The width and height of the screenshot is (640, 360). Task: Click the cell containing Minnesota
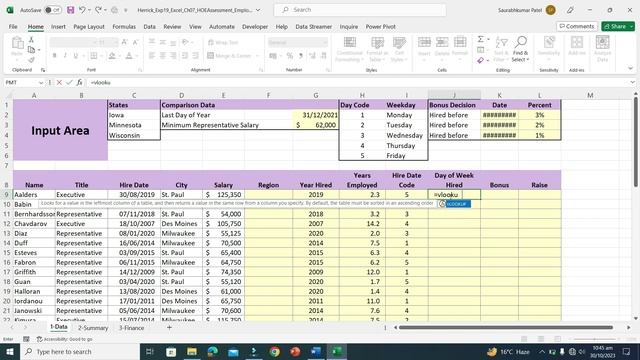tap(134, 125)
